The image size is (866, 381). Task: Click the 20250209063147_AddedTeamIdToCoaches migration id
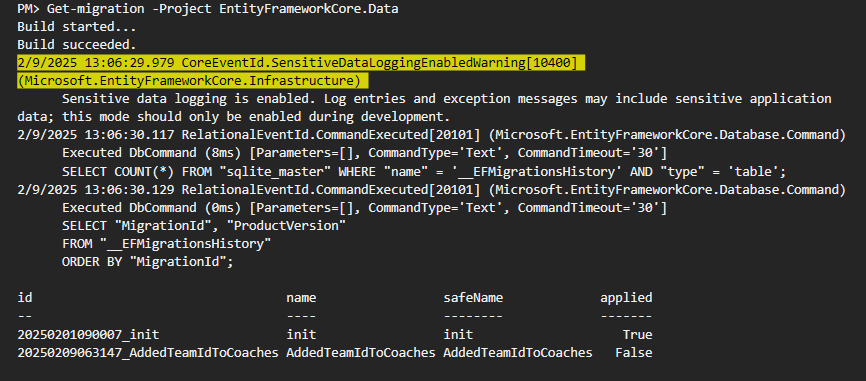[147, 353]
